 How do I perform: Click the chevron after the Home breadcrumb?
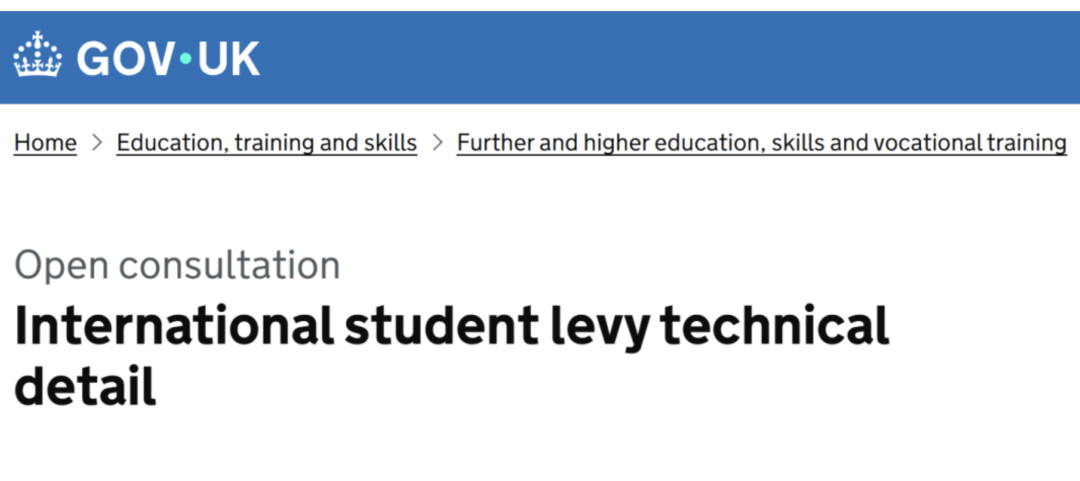point(97,143)
